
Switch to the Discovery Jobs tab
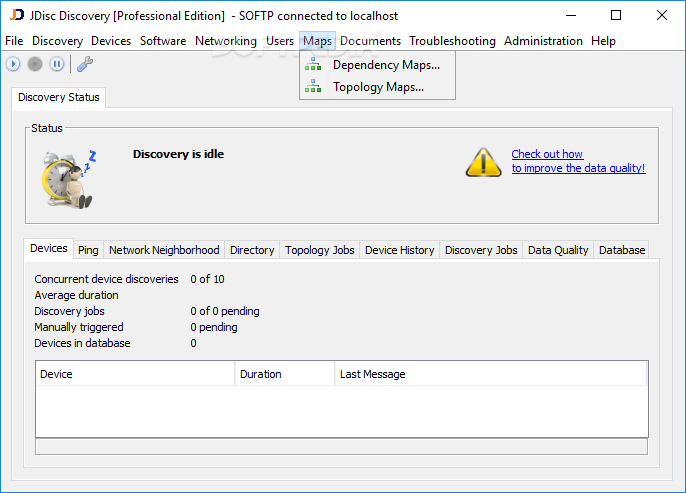click(481, 250)
